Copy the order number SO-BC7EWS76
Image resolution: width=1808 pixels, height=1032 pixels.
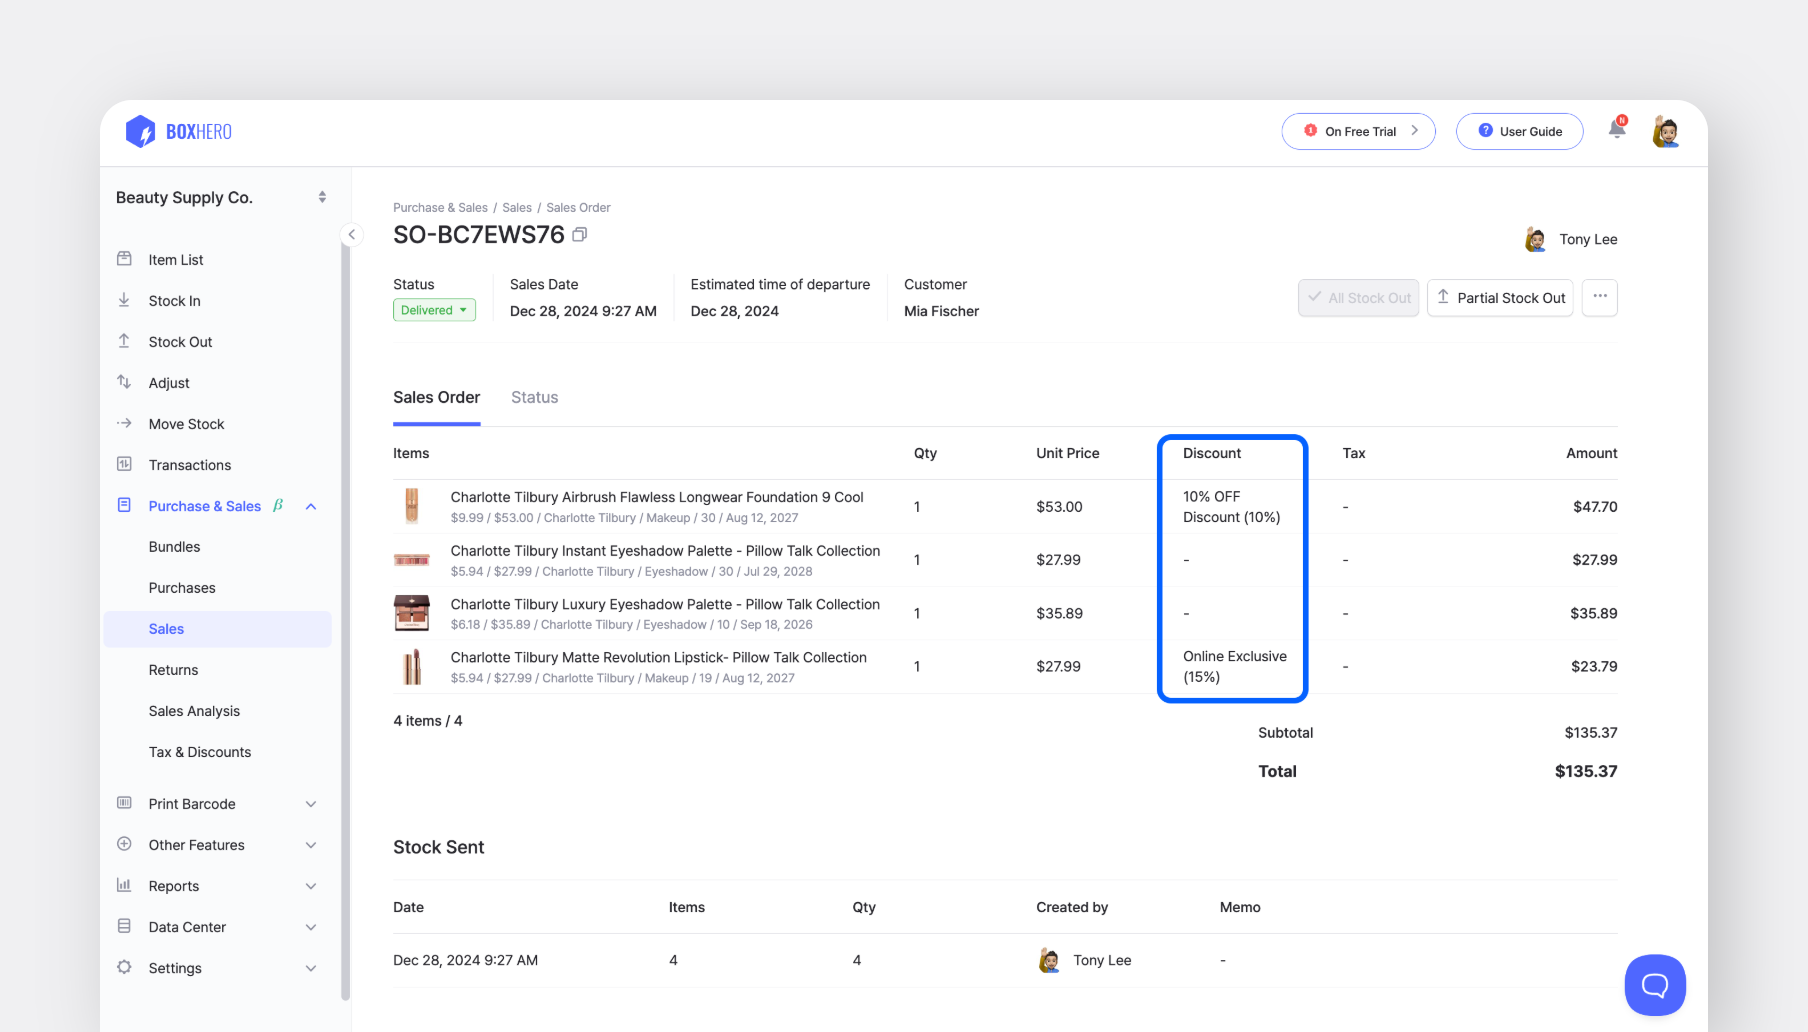pos(580,234)
